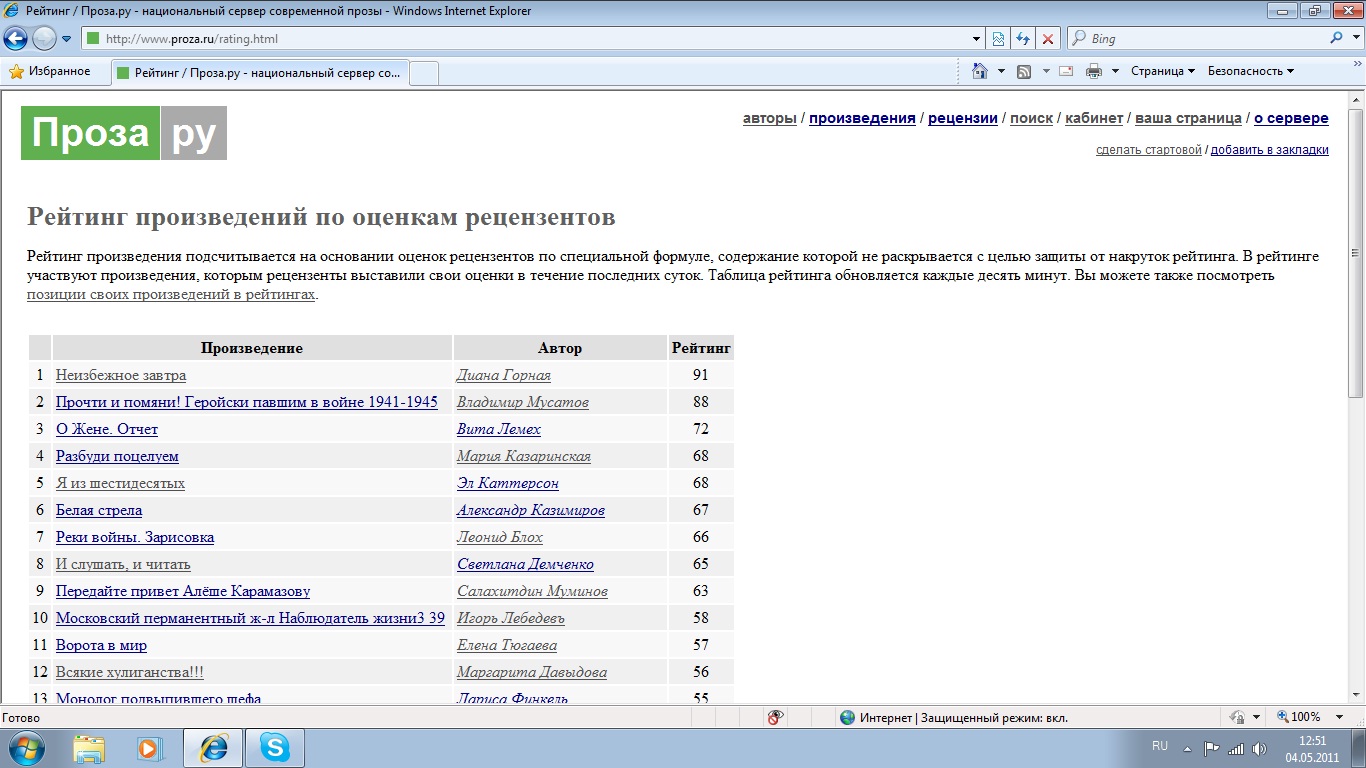1366x768 pixels.
Task: Click the red Stop loading icon
Action: pyautogui.click(x=1048, y=39)
